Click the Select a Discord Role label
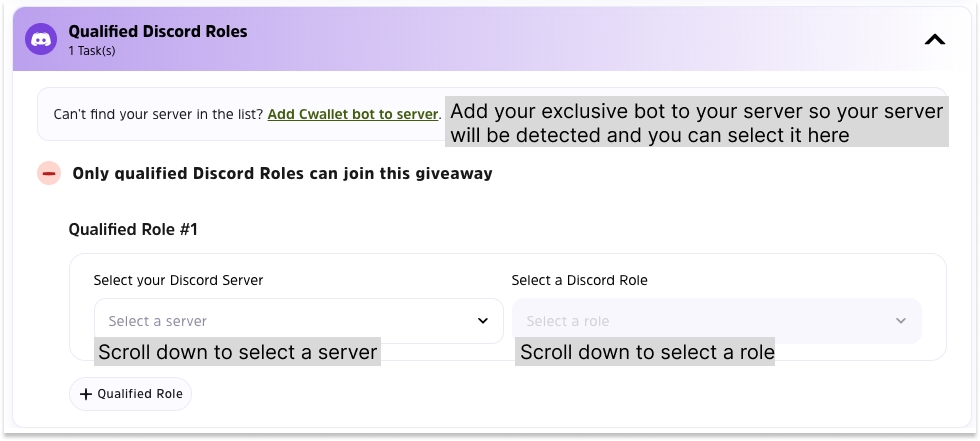Screen dimensions: 980x441 579,280
